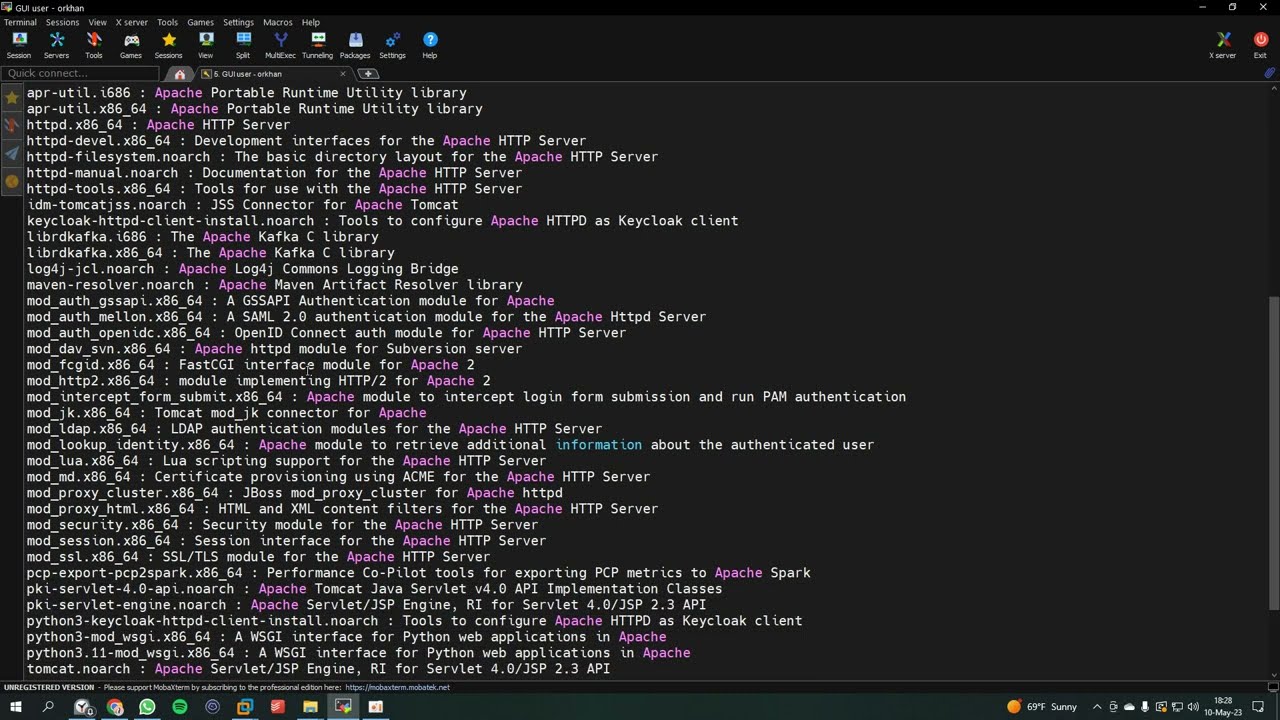The height and width of the screenshot is (720, 1280).
Task: Click the red Exit button
Action: [x=1260, y=45]
